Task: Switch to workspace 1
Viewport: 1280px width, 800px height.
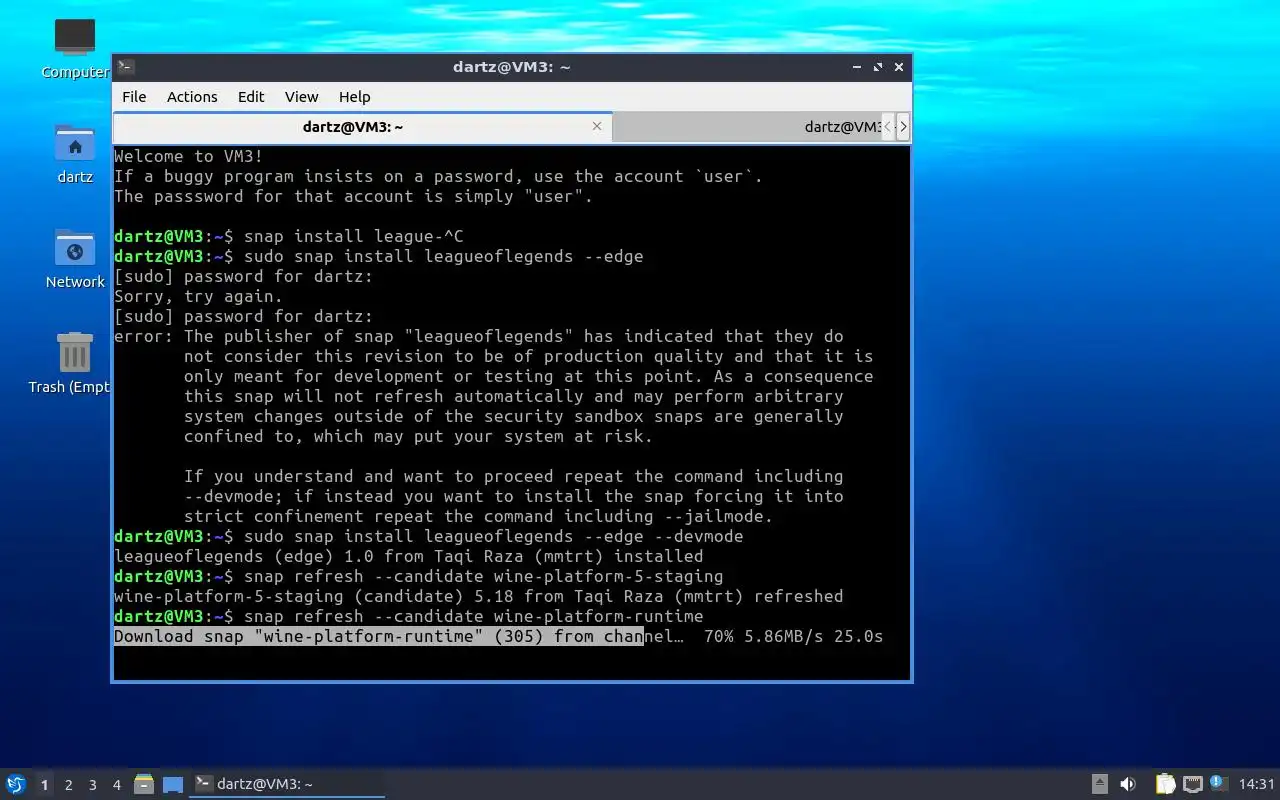Action: [x=44, y=785]
